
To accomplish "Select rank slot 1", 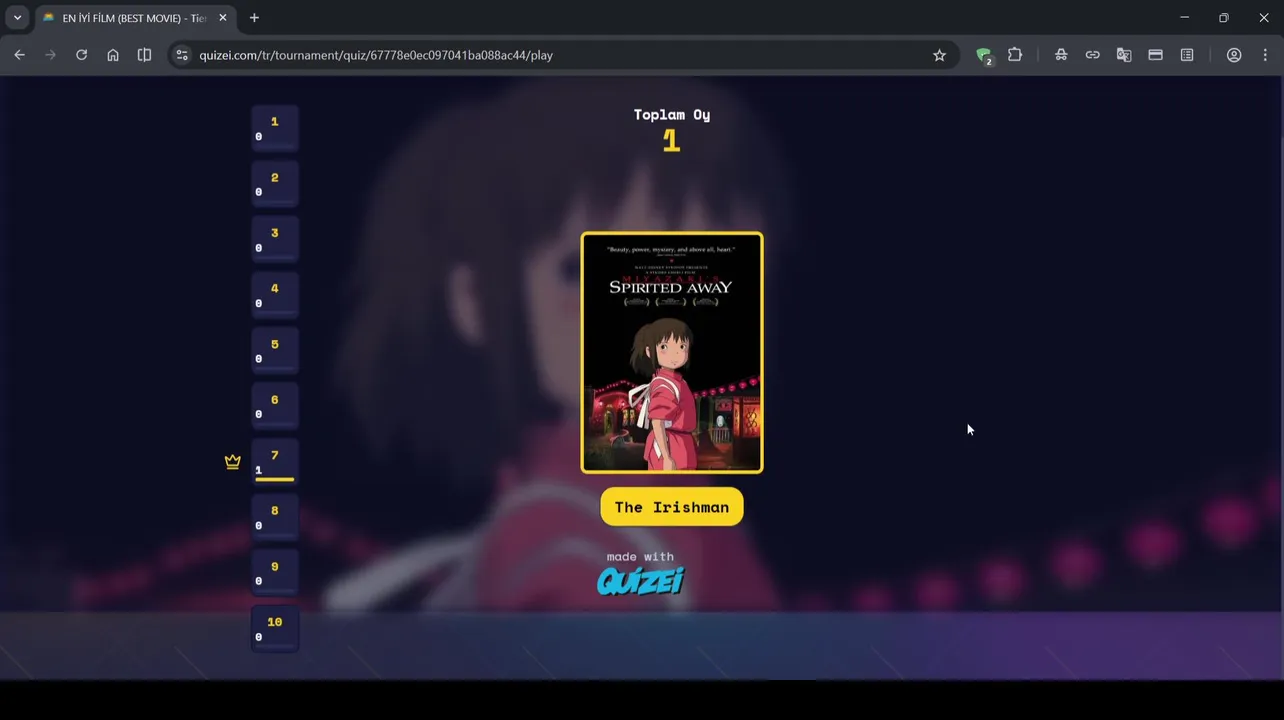I will [x=275, y=129].
